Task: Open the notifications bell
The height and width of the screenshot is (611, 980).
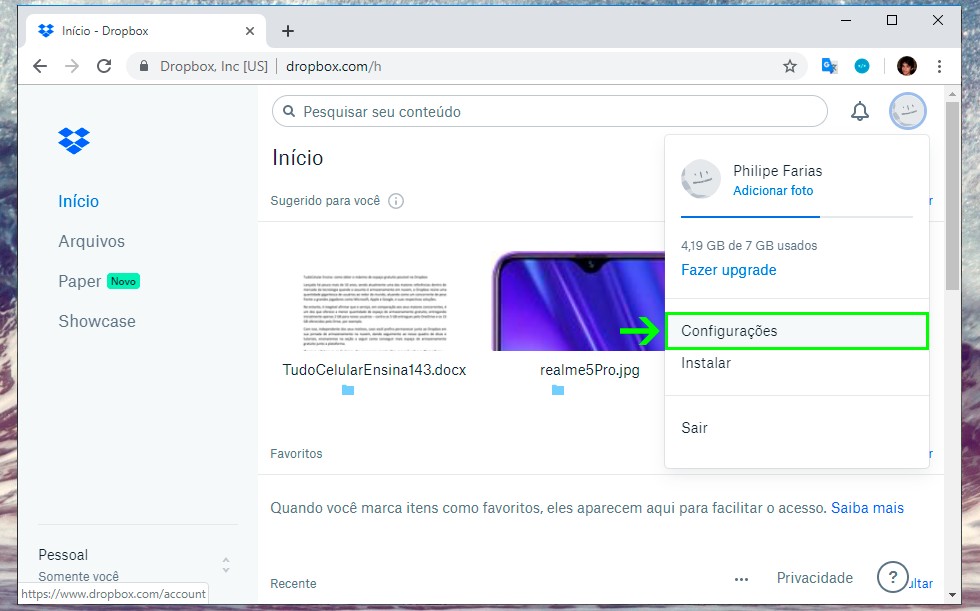Action: point(859,111)
